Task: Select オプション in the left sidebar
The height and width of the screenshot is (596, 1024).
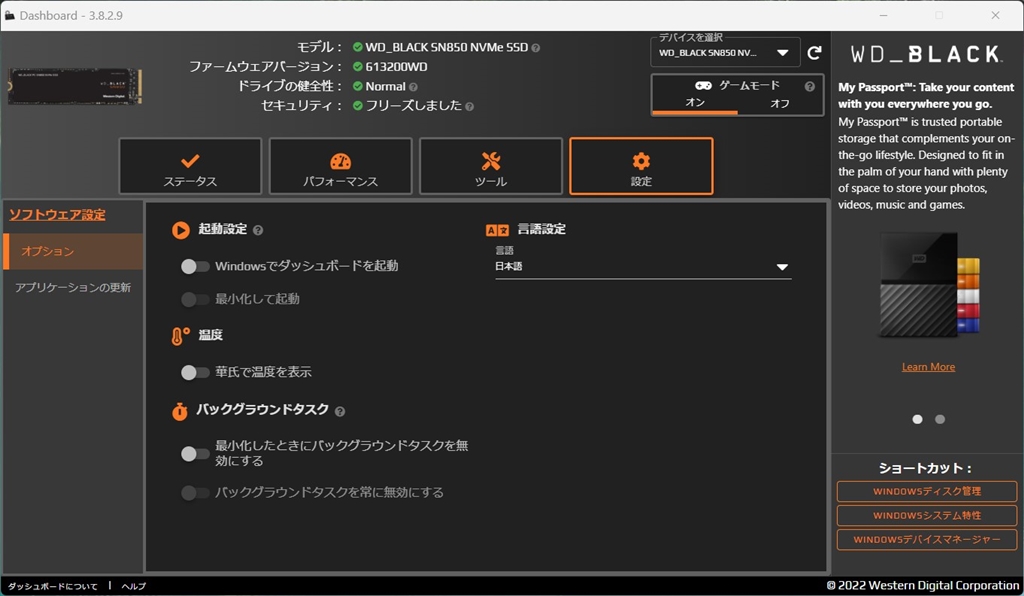Action: [73, 251]
